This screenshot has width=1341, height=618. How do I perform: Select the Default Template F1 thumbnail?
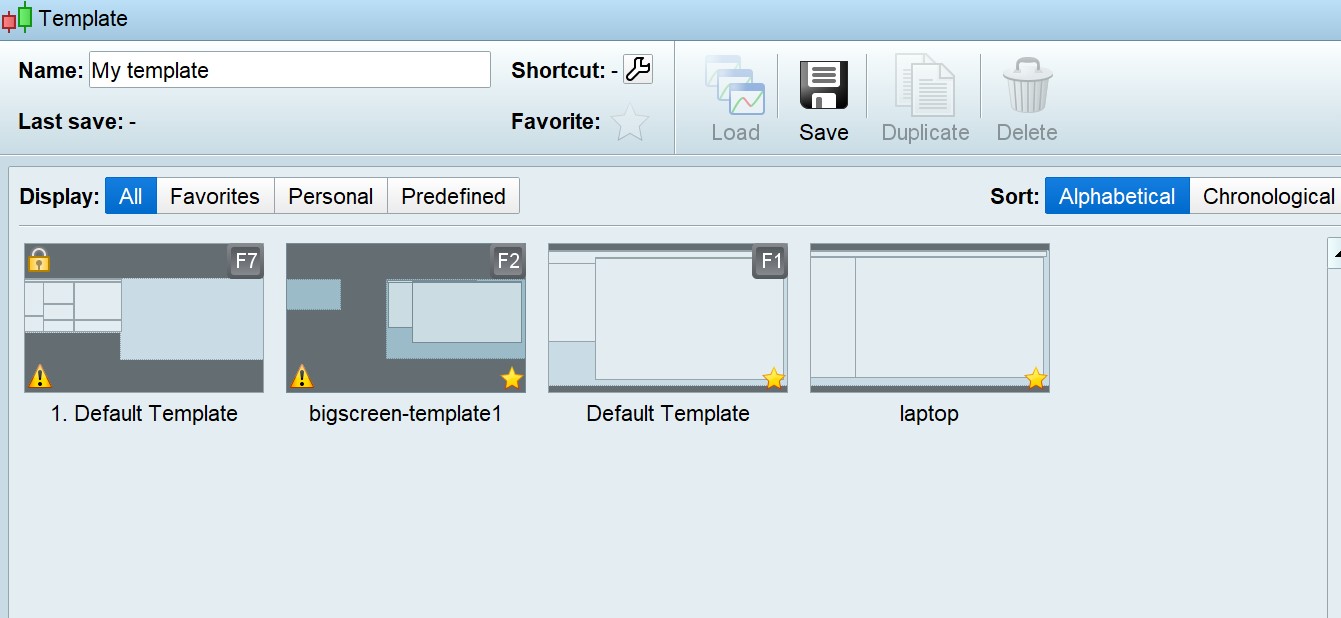668,318
